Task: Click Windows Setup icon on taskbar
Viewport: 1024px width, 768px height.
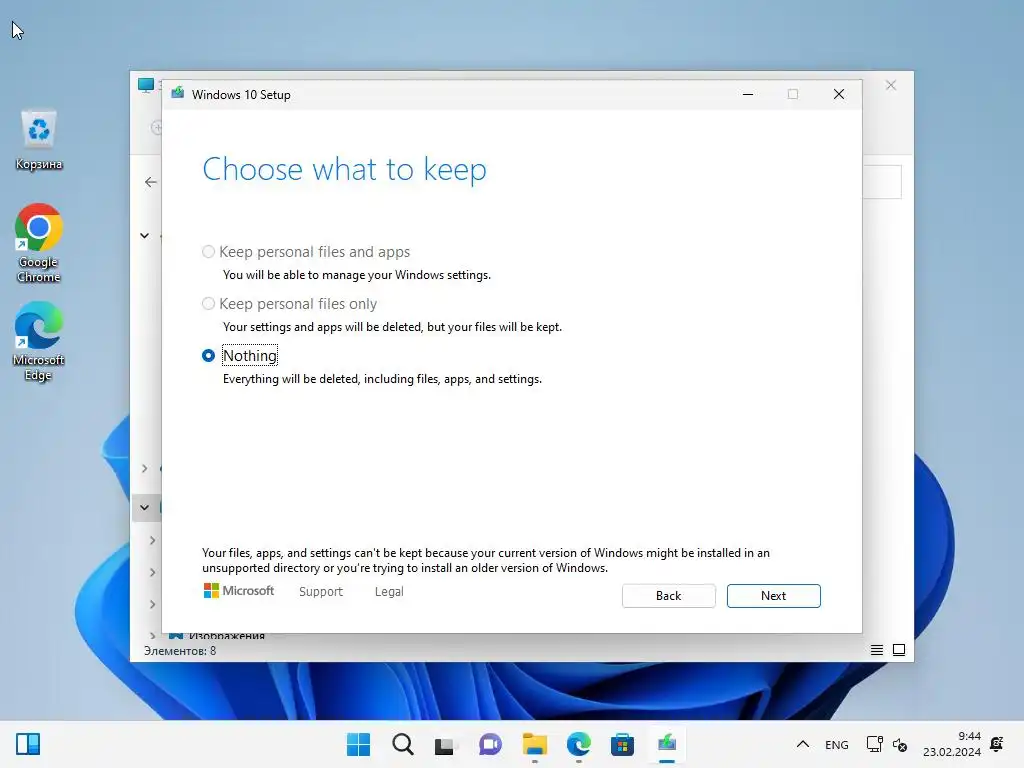Action: tap(667, 743)
